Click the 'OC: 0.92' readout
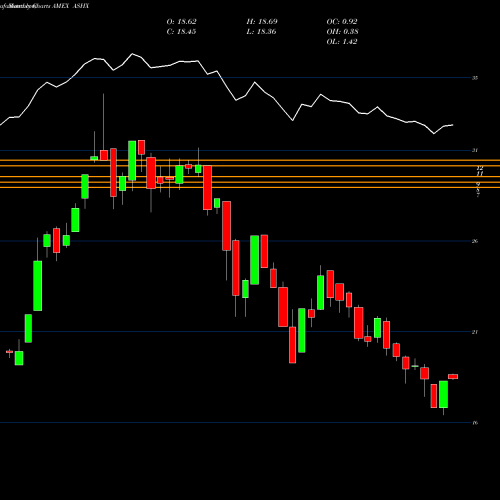Image resolution: width=500 pixels, height=500 pixels. [x=342, y=22]
